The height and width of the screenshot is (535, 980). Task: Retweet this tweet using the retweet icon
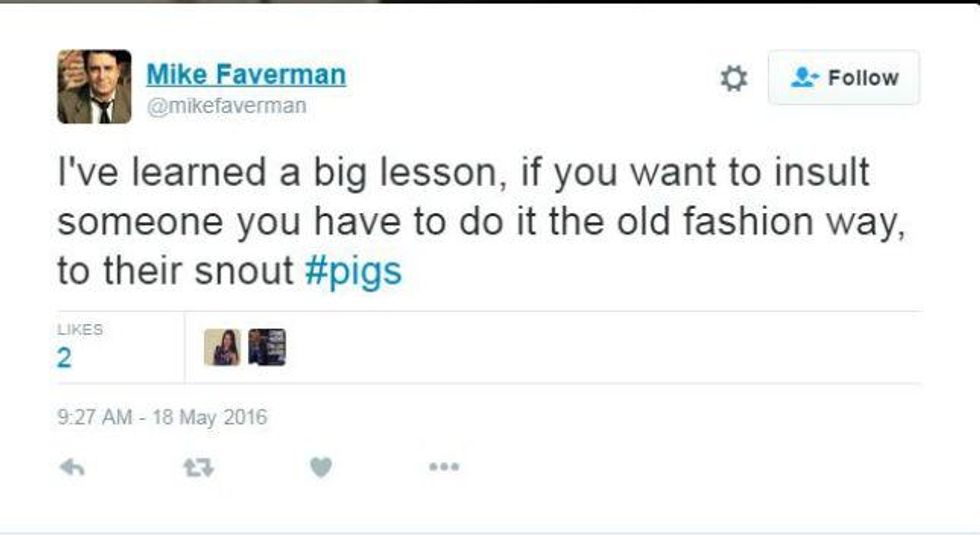pyautogui.click(x=198, y=467)
